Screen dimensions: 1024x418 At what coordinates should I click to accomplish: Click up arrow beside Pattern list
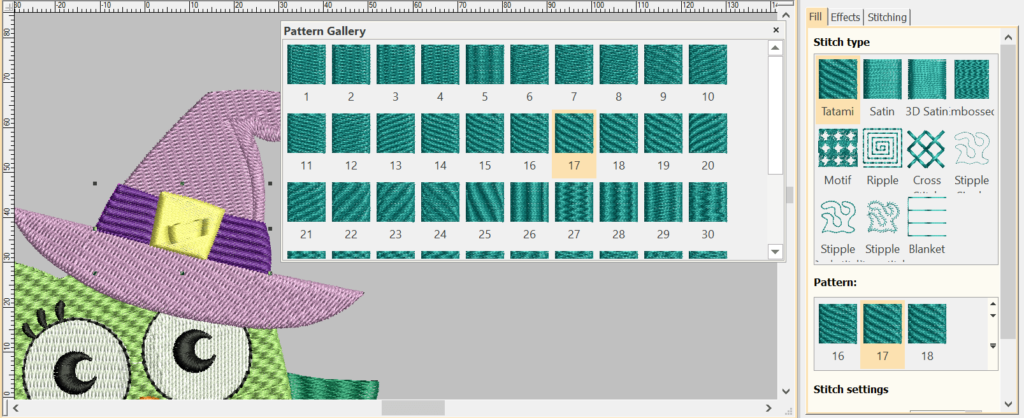[992, 302]
